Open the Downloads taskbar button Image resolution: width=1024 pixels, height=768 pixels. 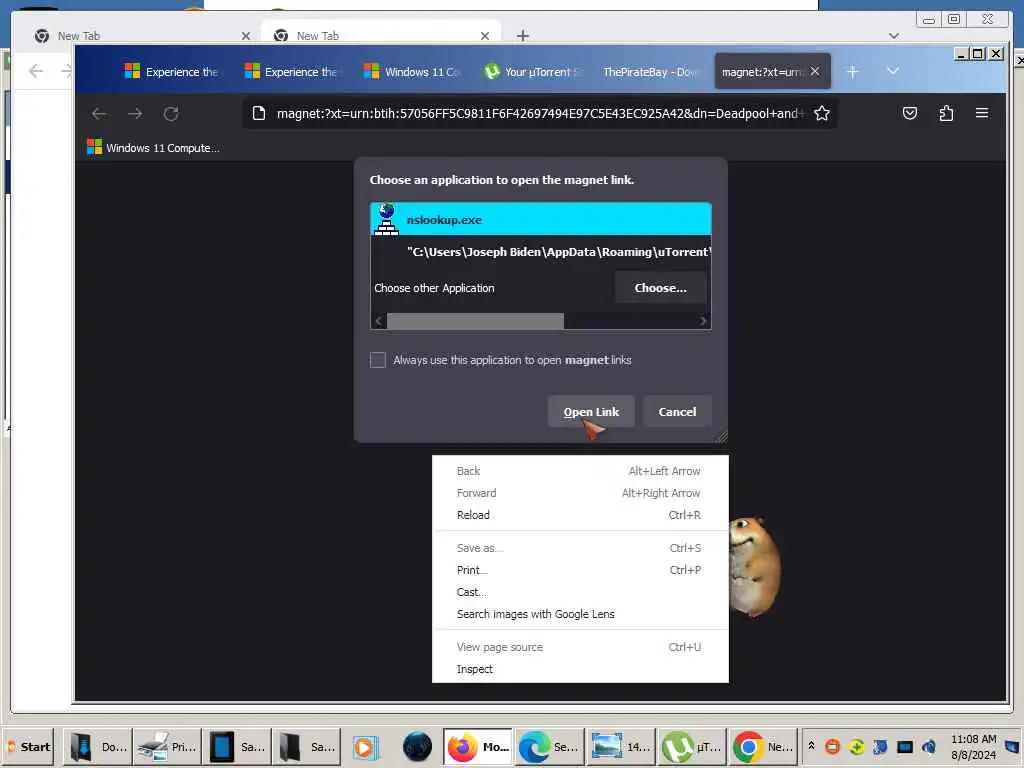coord(98,746)
